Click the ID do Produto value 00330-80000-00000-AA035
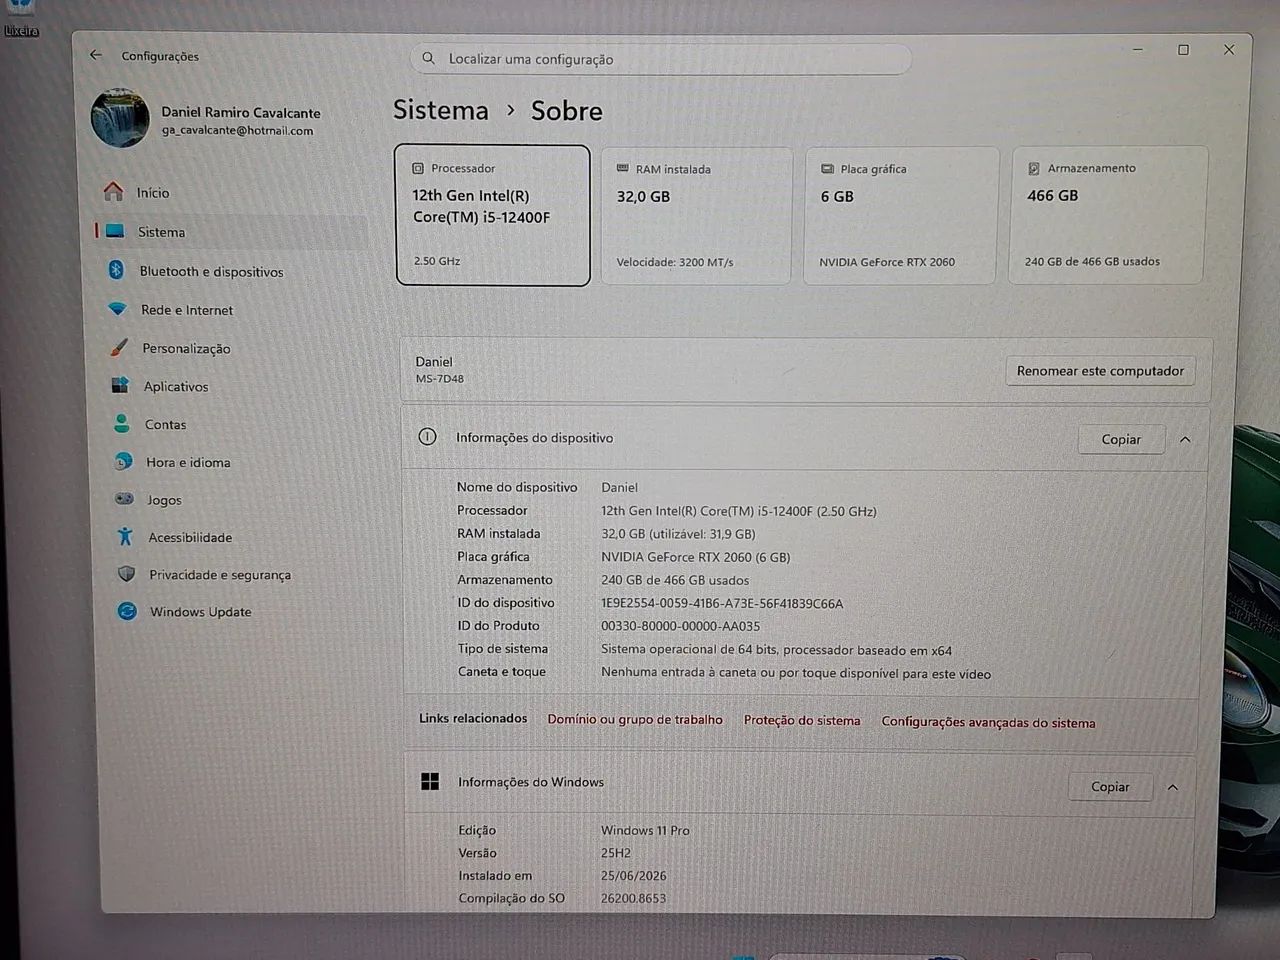 coord(681,626)
